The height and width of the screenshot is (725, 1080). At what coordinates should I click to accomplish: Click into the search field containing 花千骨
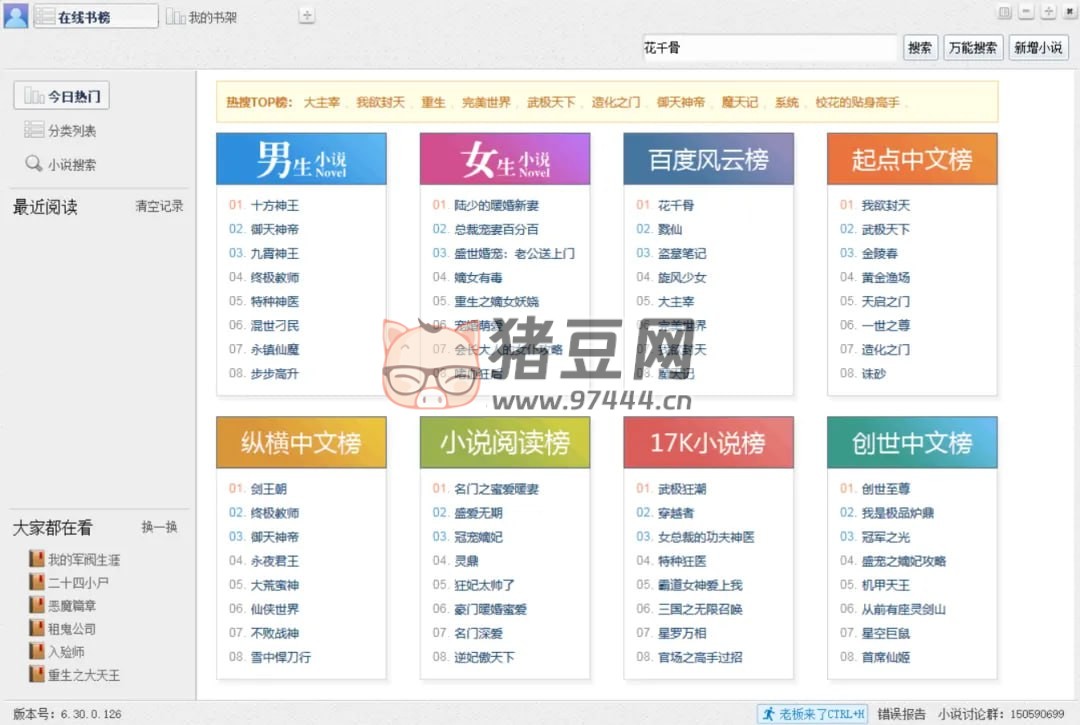point(768,47)
